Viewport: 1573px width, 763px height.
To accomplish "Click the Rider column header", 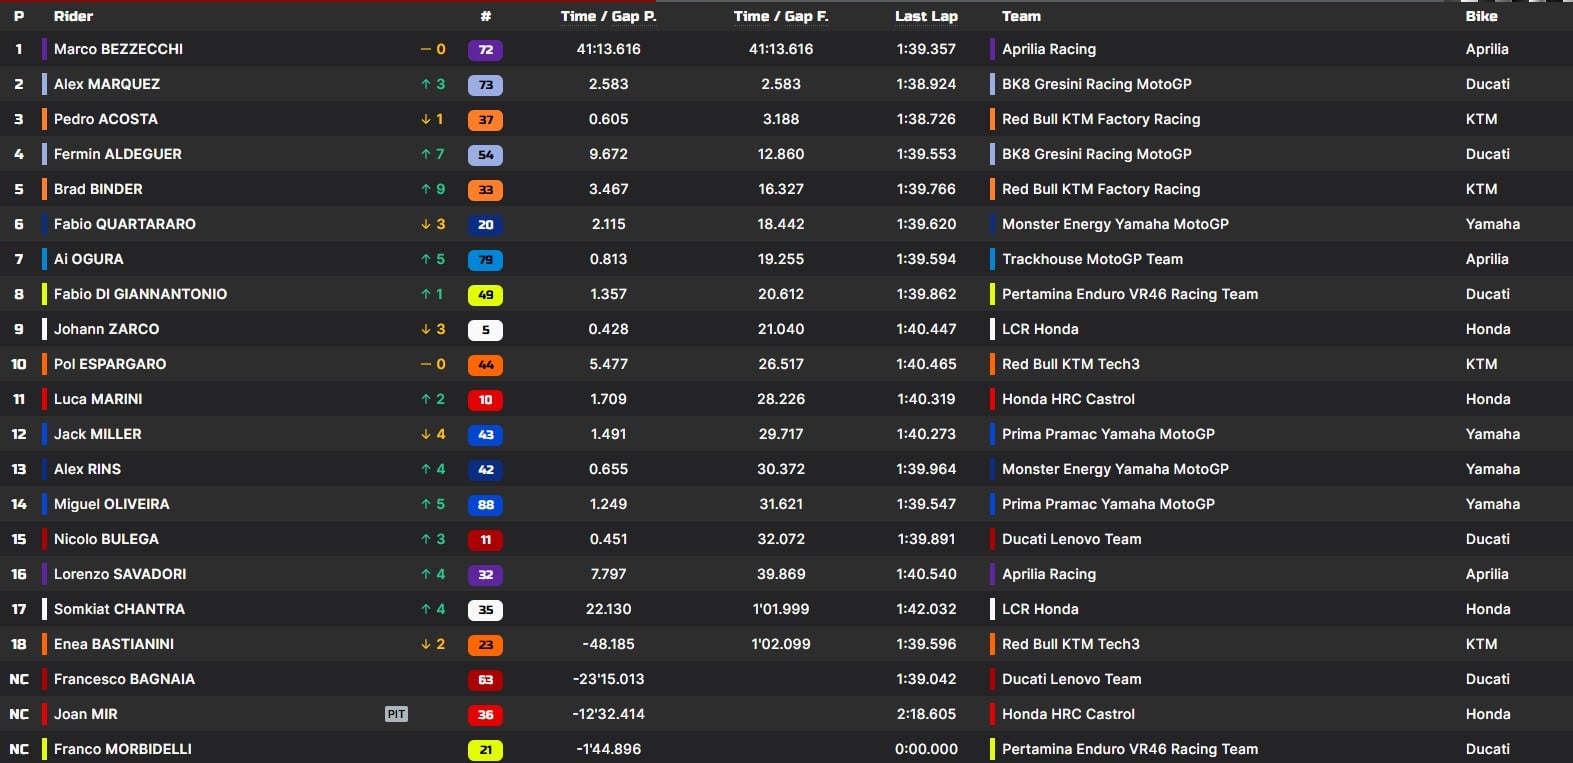I will click(x=73, y=16).
